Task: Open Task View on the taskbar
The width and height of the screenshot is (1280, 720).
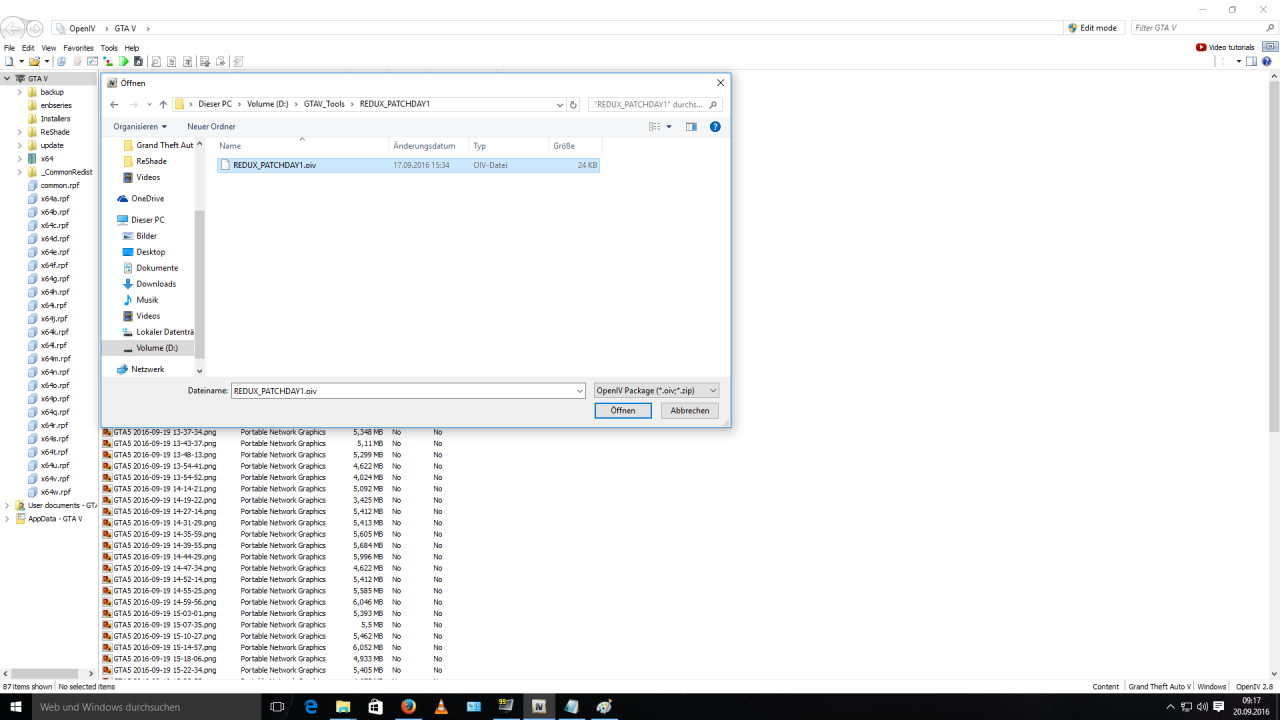Action: 277,706
